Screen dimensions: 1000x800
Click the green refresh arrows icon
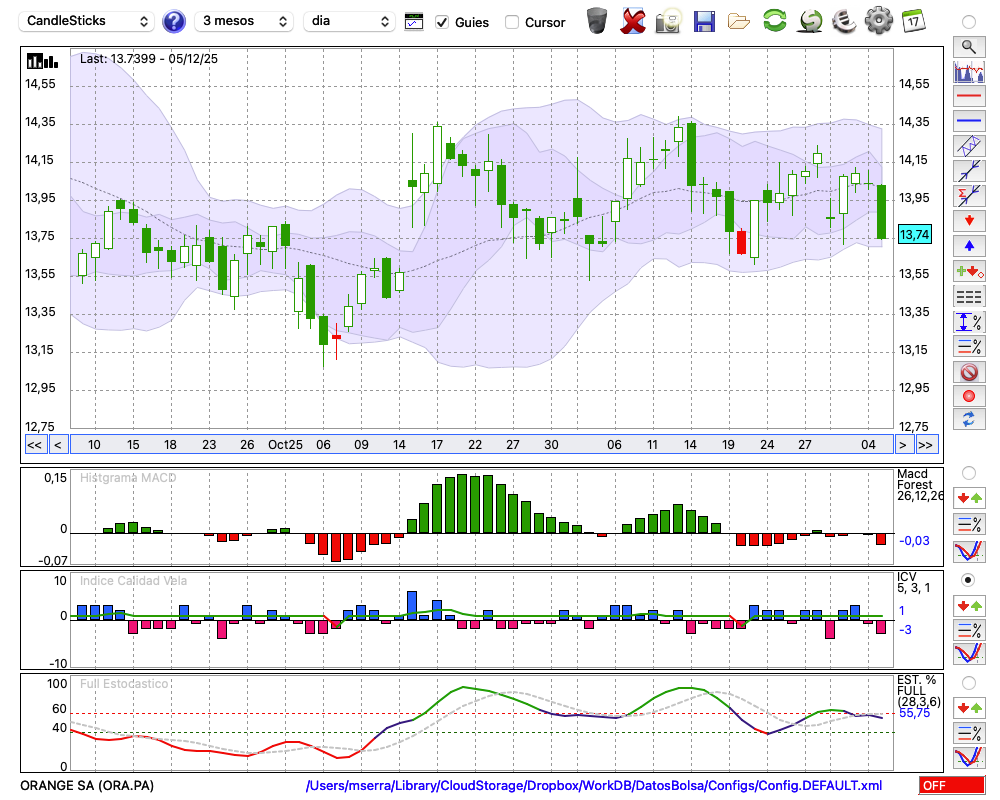pos(774,20)
